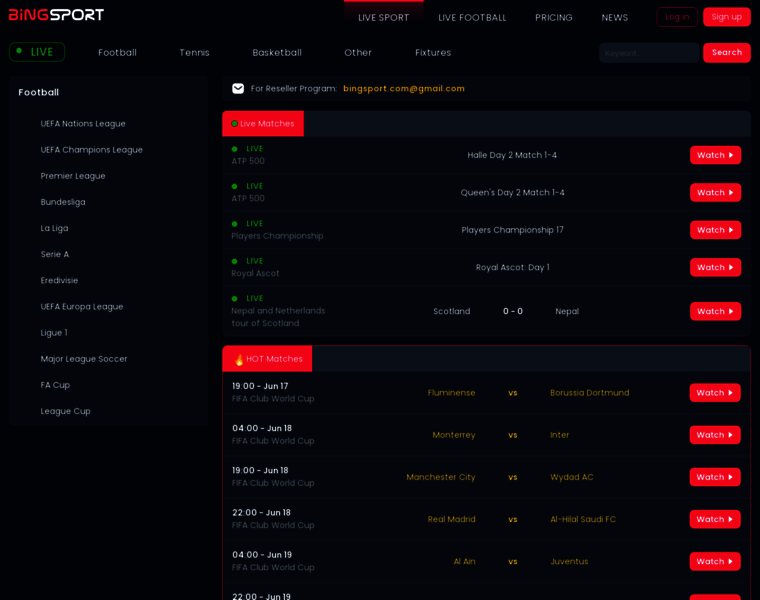The height and width of the screenshot is (600, 760).
Task: Open LIVE FOOTBALL menu item
Action: [472, 17]
